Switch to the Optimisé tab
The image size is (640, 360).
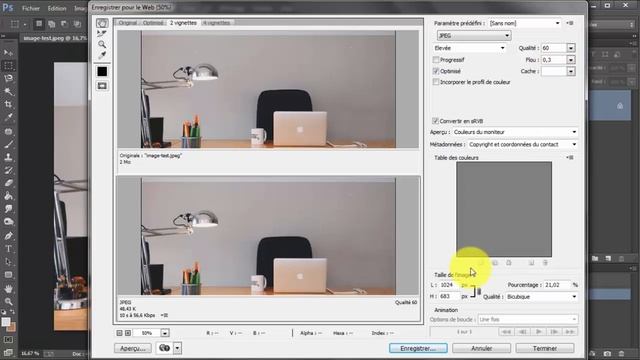[x=153, y=23]
